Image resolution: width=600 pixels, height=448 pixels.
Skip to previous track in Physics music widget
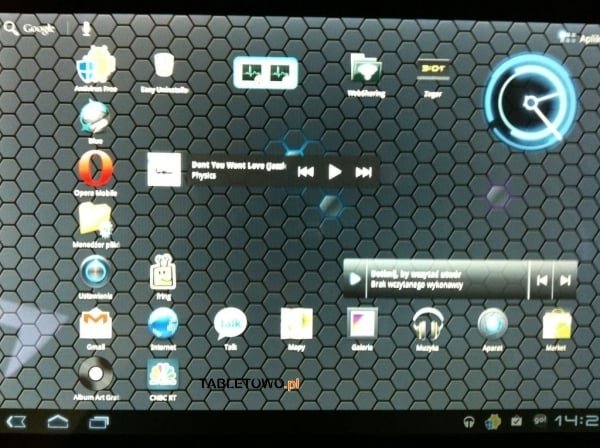(x=305, y=172)
